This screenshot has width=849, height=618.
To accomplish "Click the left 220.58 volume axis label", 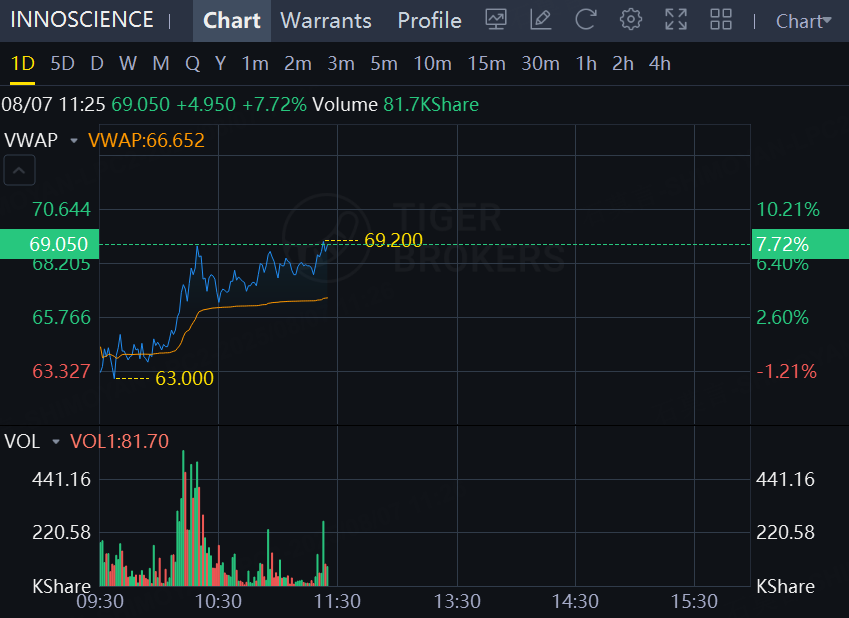I will coord(61,532).
